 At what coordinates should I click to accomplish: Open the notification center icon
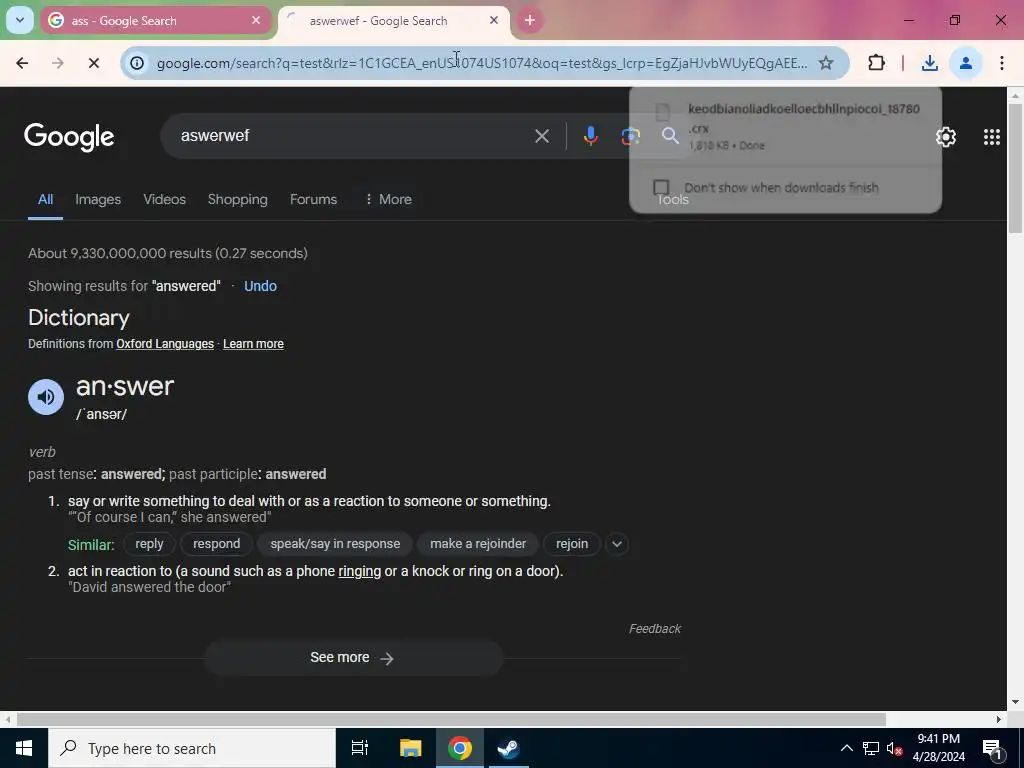click(x=992, y=748)
